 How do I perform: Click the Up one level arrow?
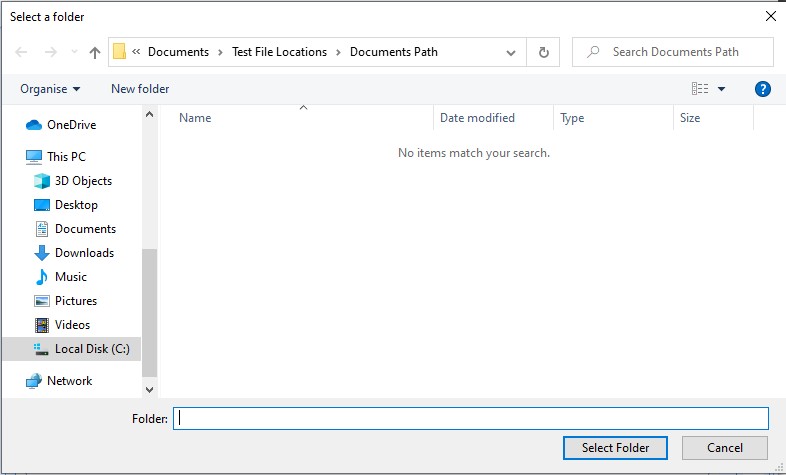95,52
